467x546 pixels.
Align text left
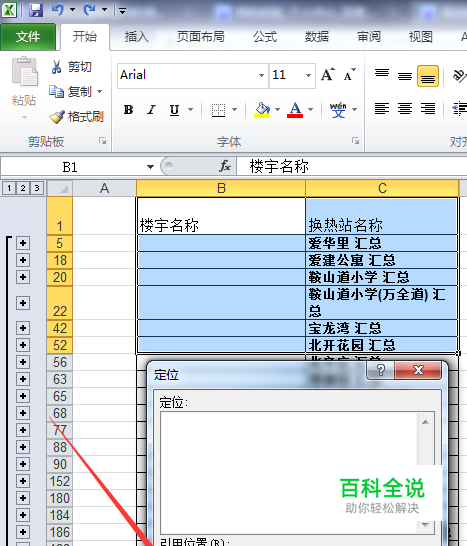pos(382,109)
